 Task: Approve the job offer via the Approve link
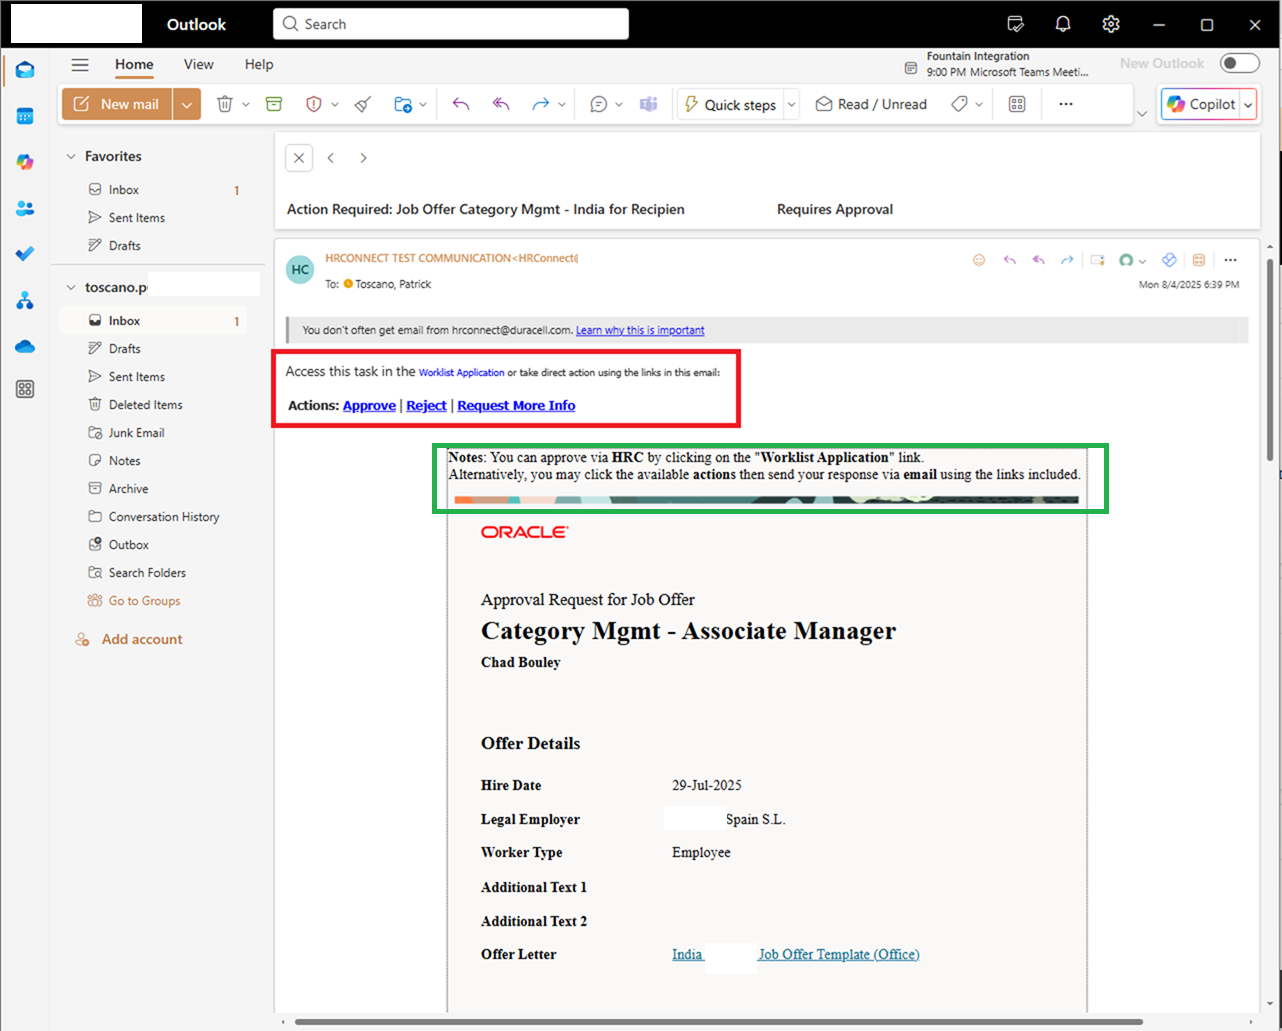coord(369,405)
